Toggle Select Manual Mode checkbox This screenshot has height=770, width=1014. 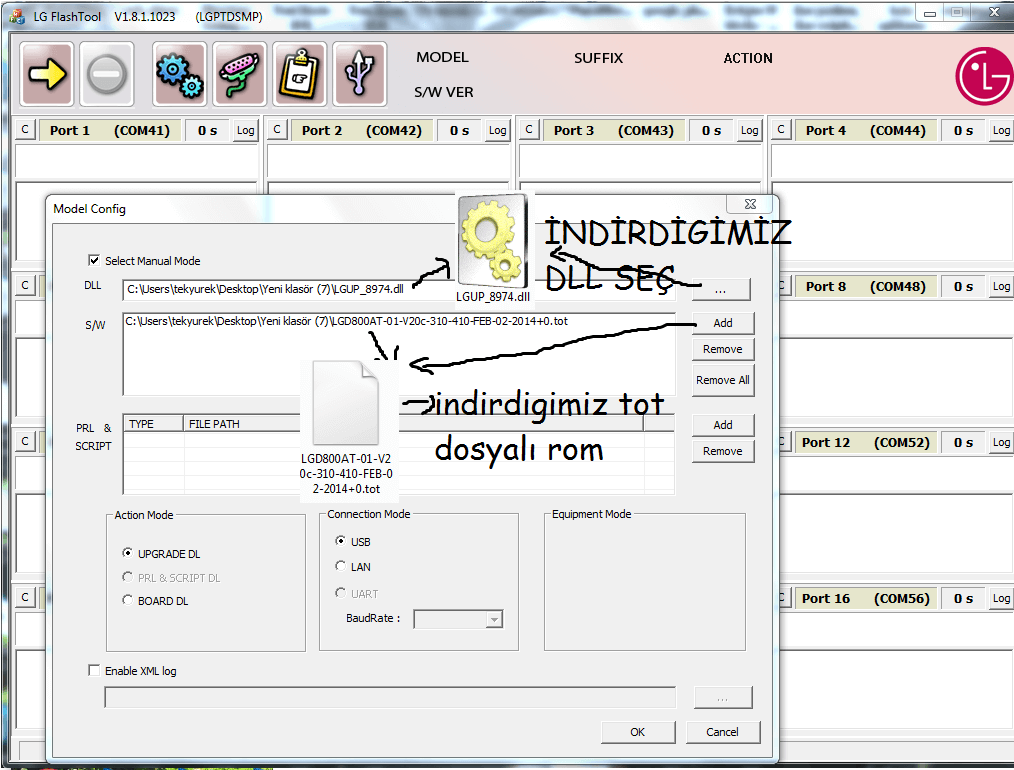95,260
